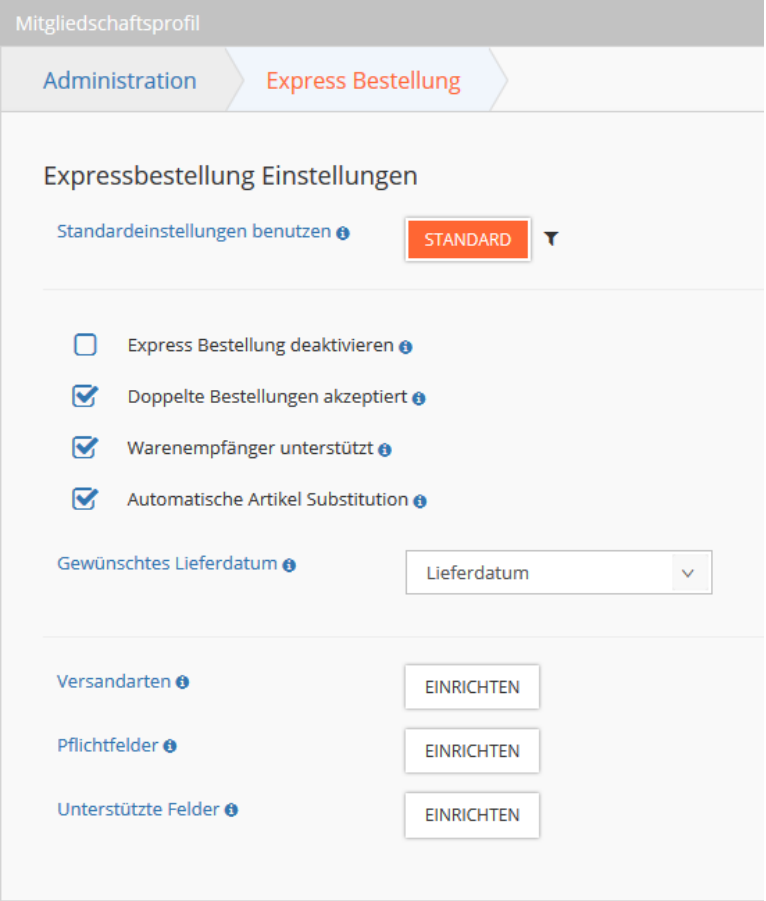Show info for Doppelte Bestellungen akzeptiert
Image resolution: width=766 pixels, height=901 pixels.
[x=419, y=398]
